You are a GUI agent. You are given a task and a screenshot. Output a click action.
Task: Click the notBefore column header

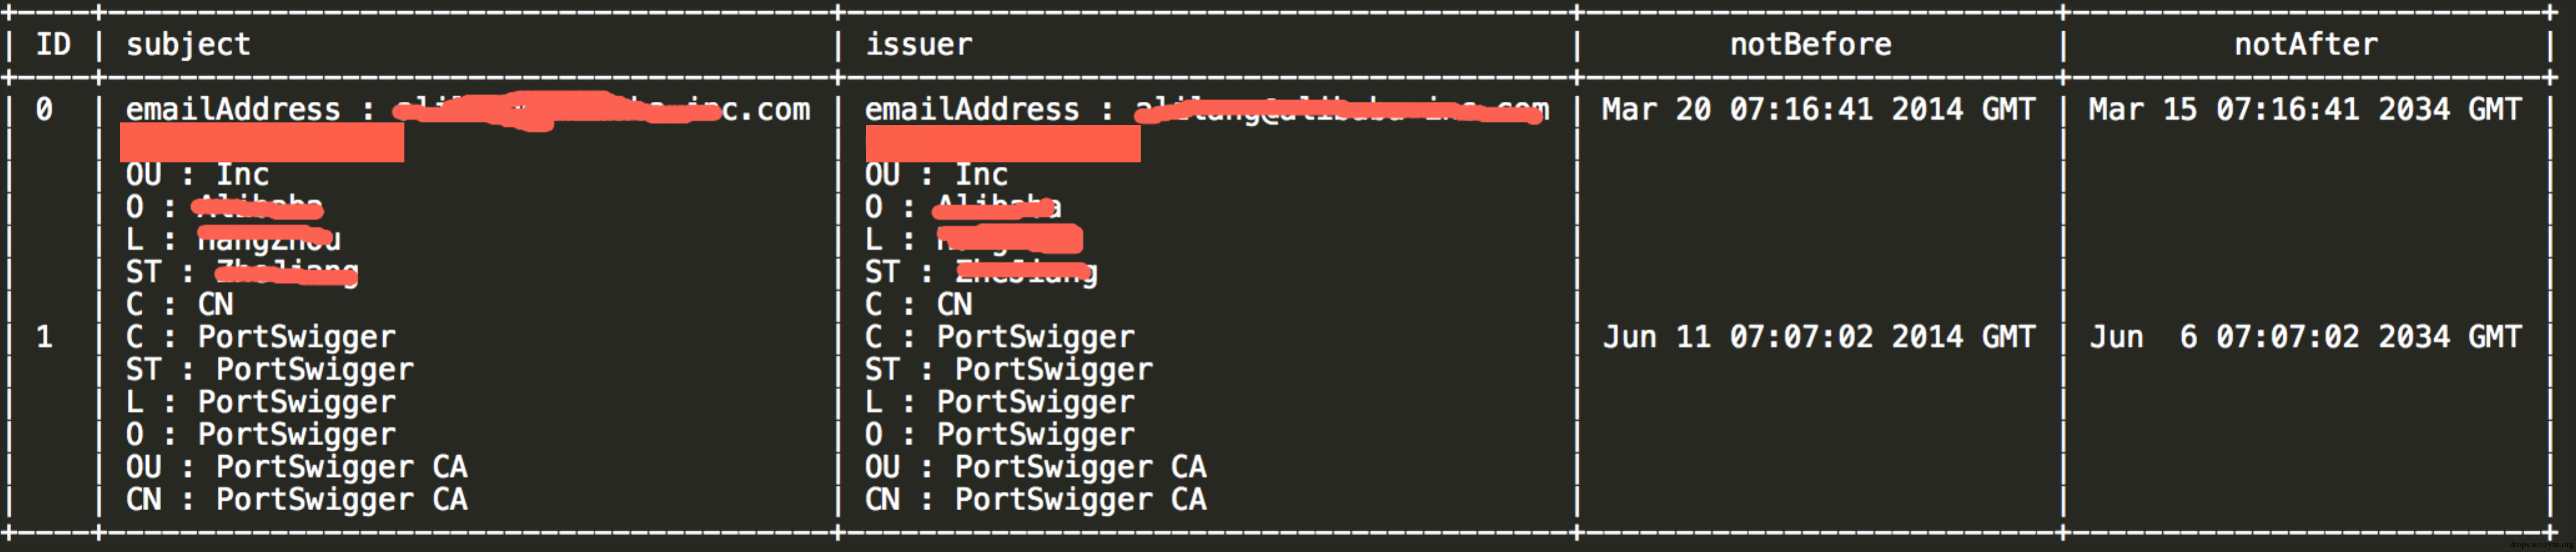pos(1810,44)
